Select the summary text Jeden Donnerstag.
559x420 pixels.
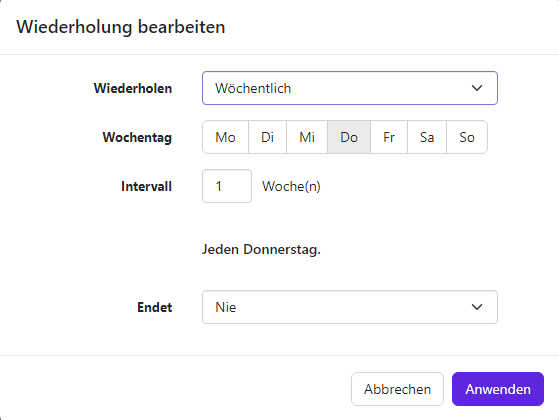tap(261, 249)
